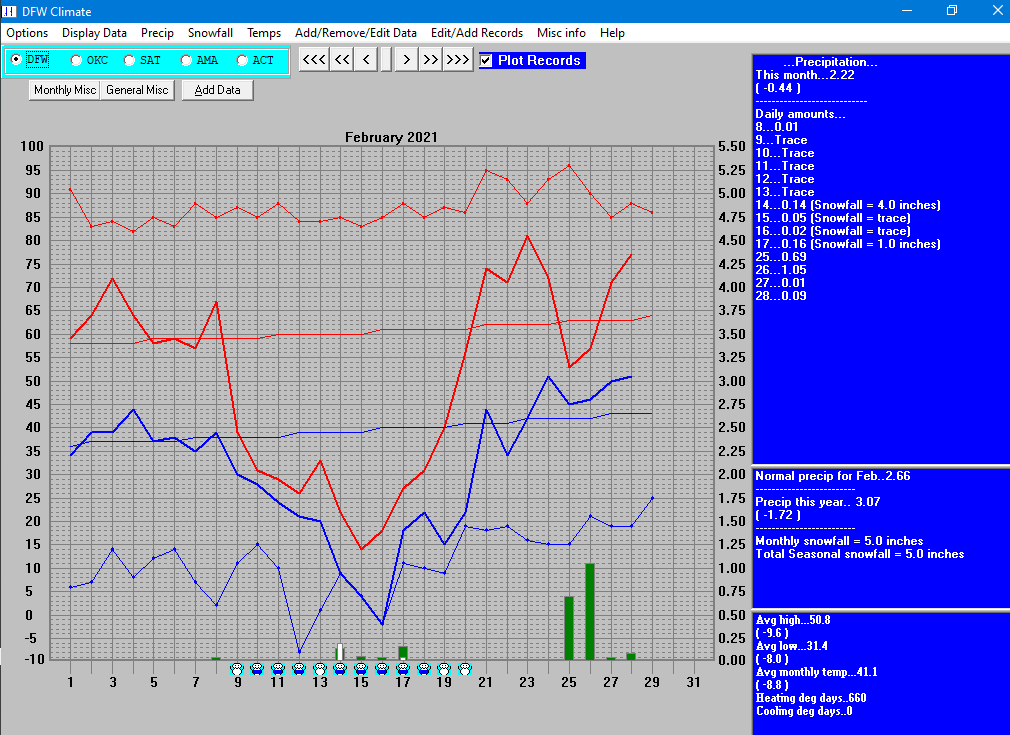Image resolution: width=1010 pixels, height=735 pixels.
Task: Click the 'Precip this year.. 3.07' text
Action: tap(817, 502)
